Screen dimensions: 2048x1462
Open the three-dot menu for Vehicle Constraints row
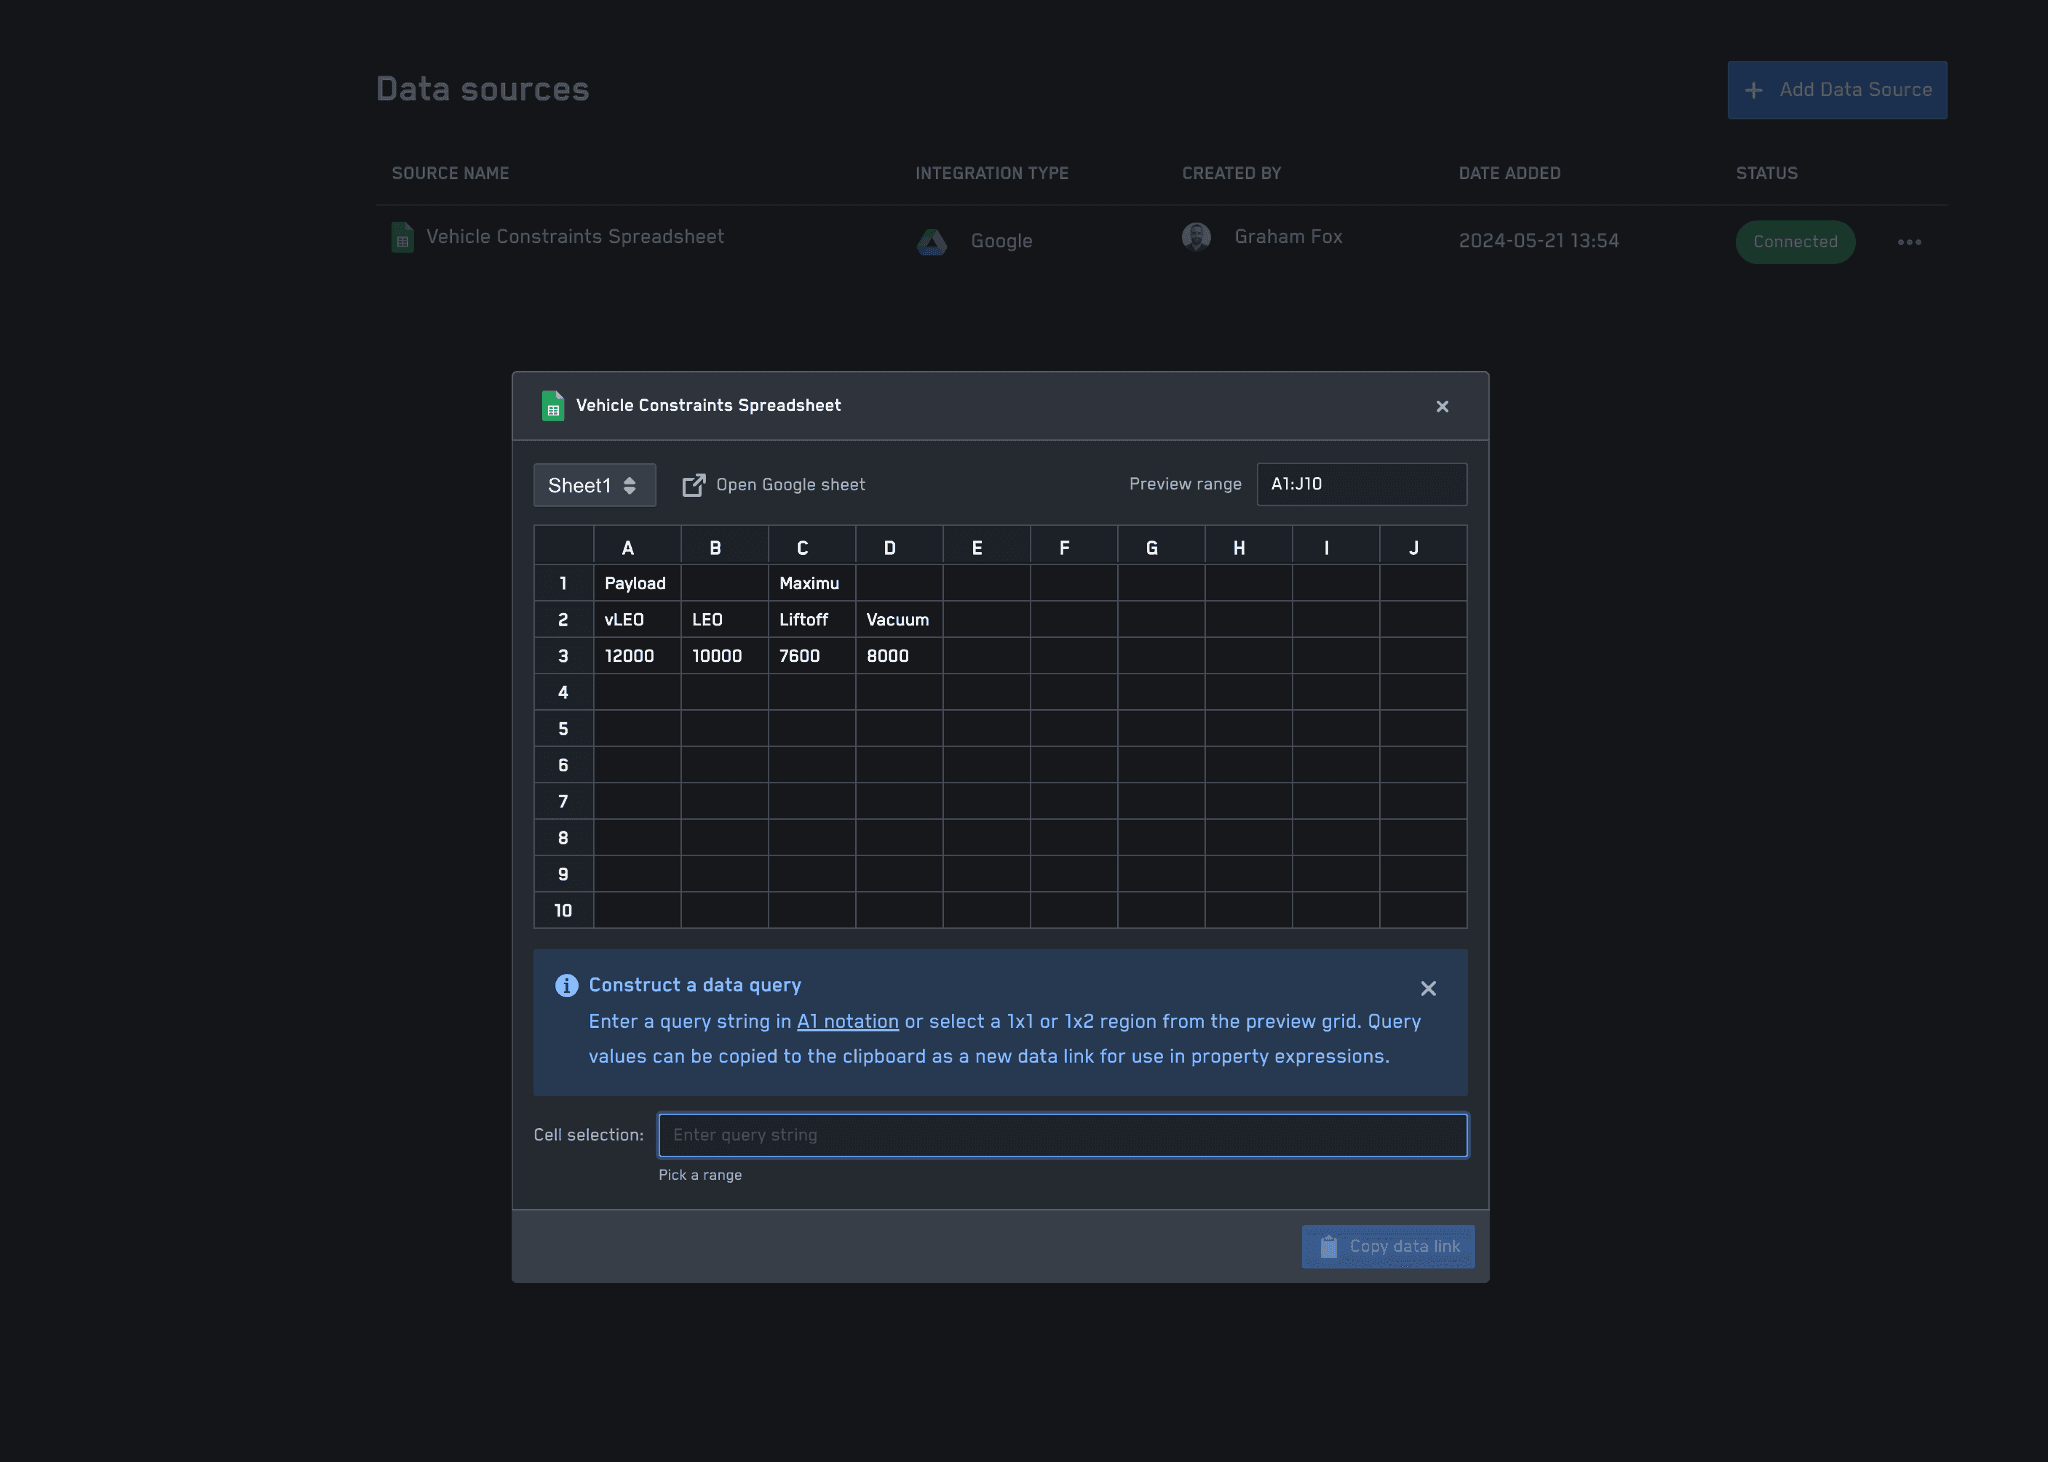(x=1909, y=242)
